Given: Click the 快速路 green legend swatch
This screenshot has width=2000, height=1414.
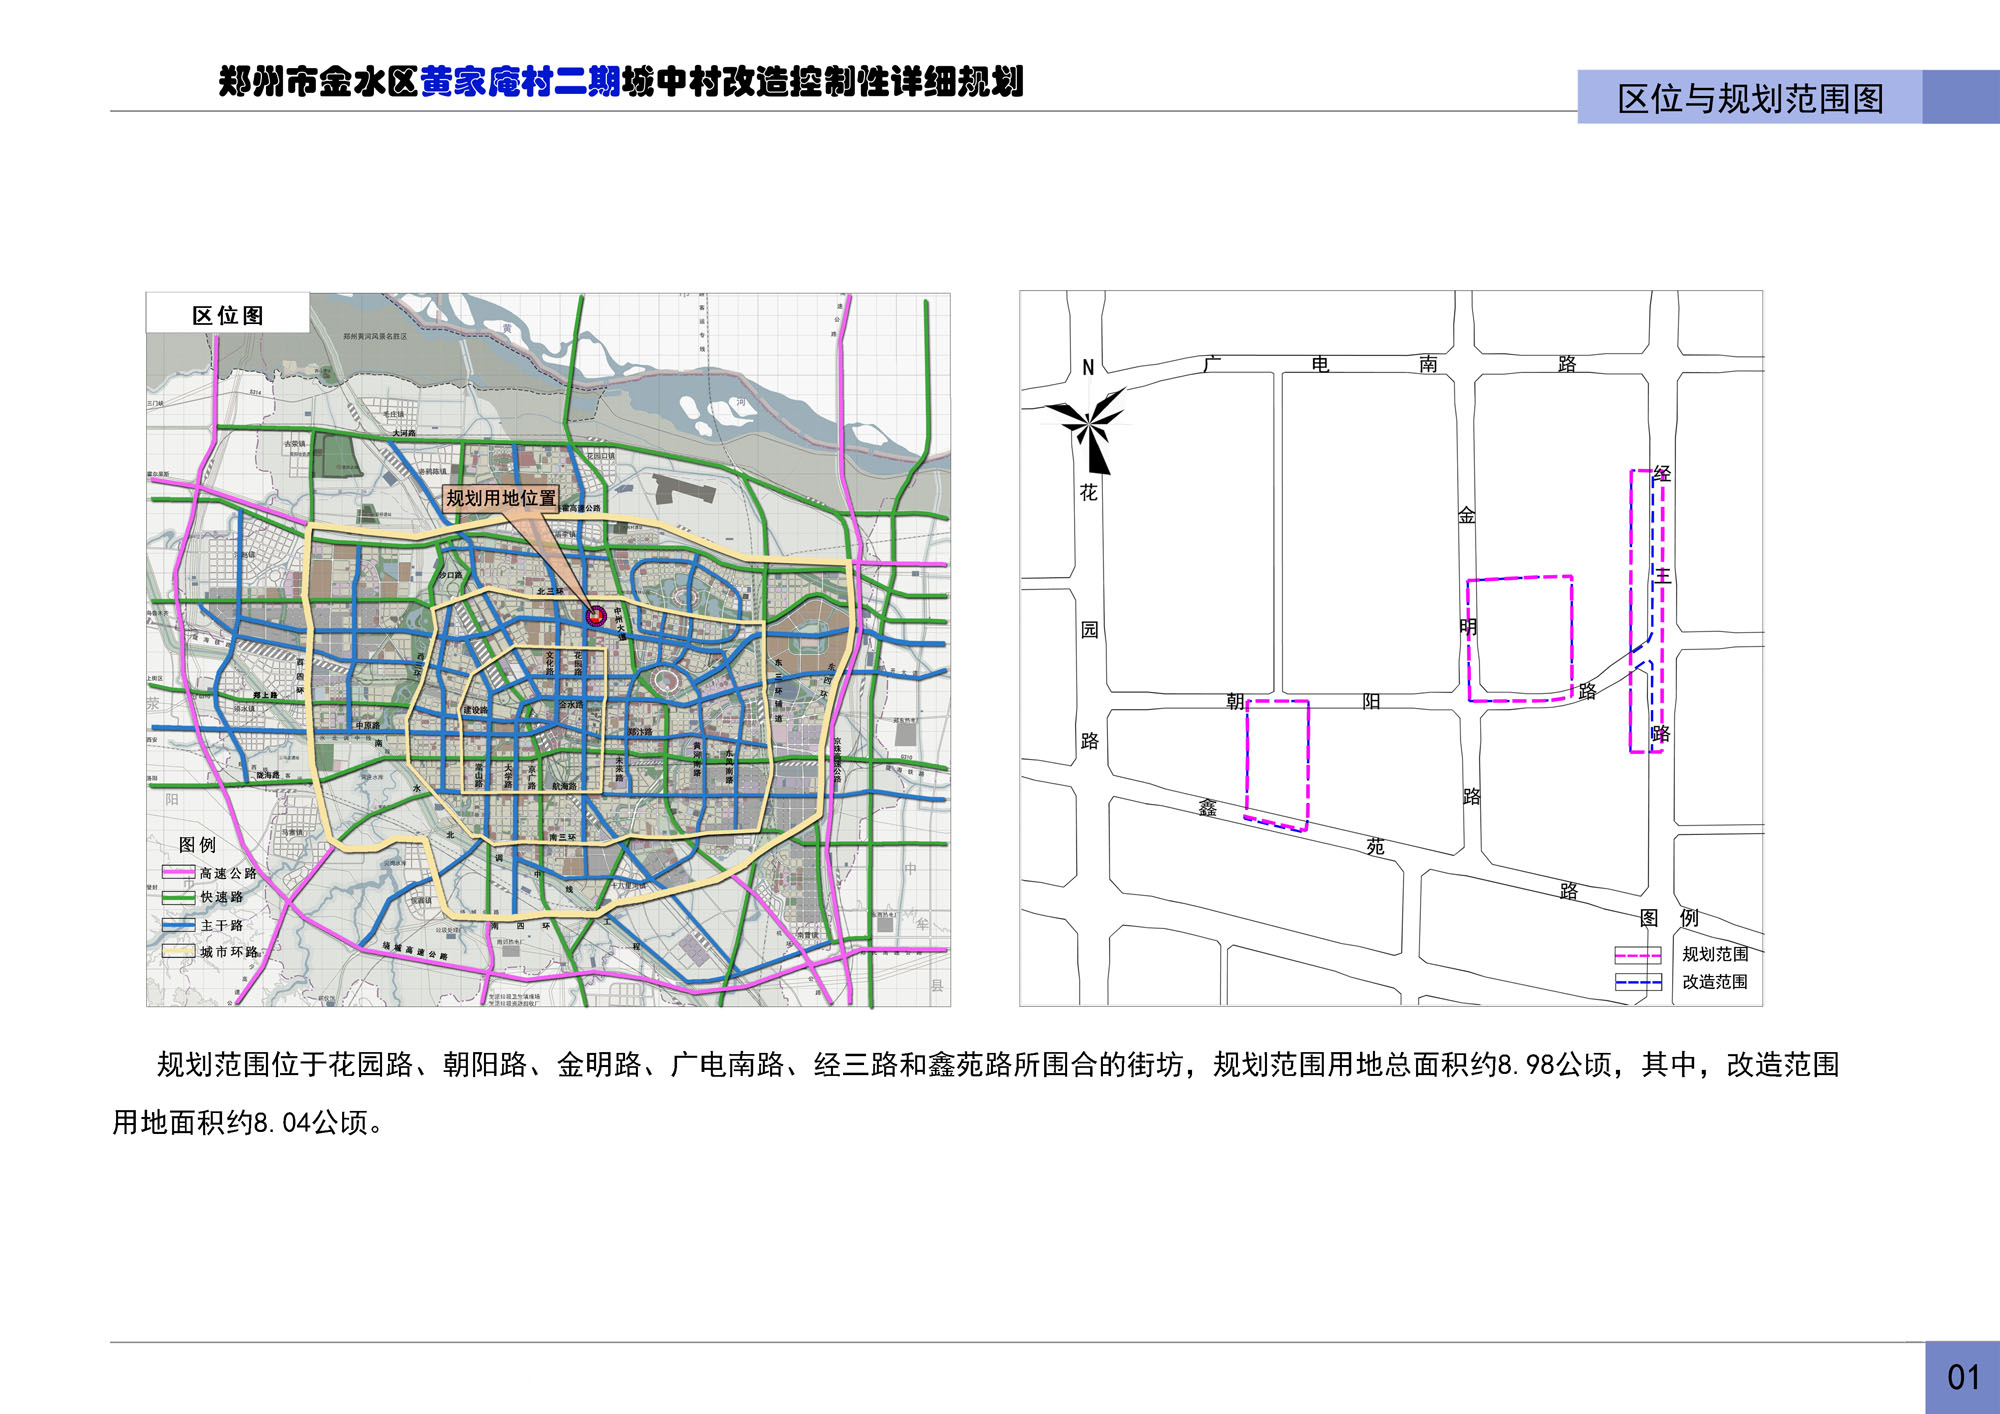Looking at the screenshot, I should pyautogui.click(x=178, y=898).
